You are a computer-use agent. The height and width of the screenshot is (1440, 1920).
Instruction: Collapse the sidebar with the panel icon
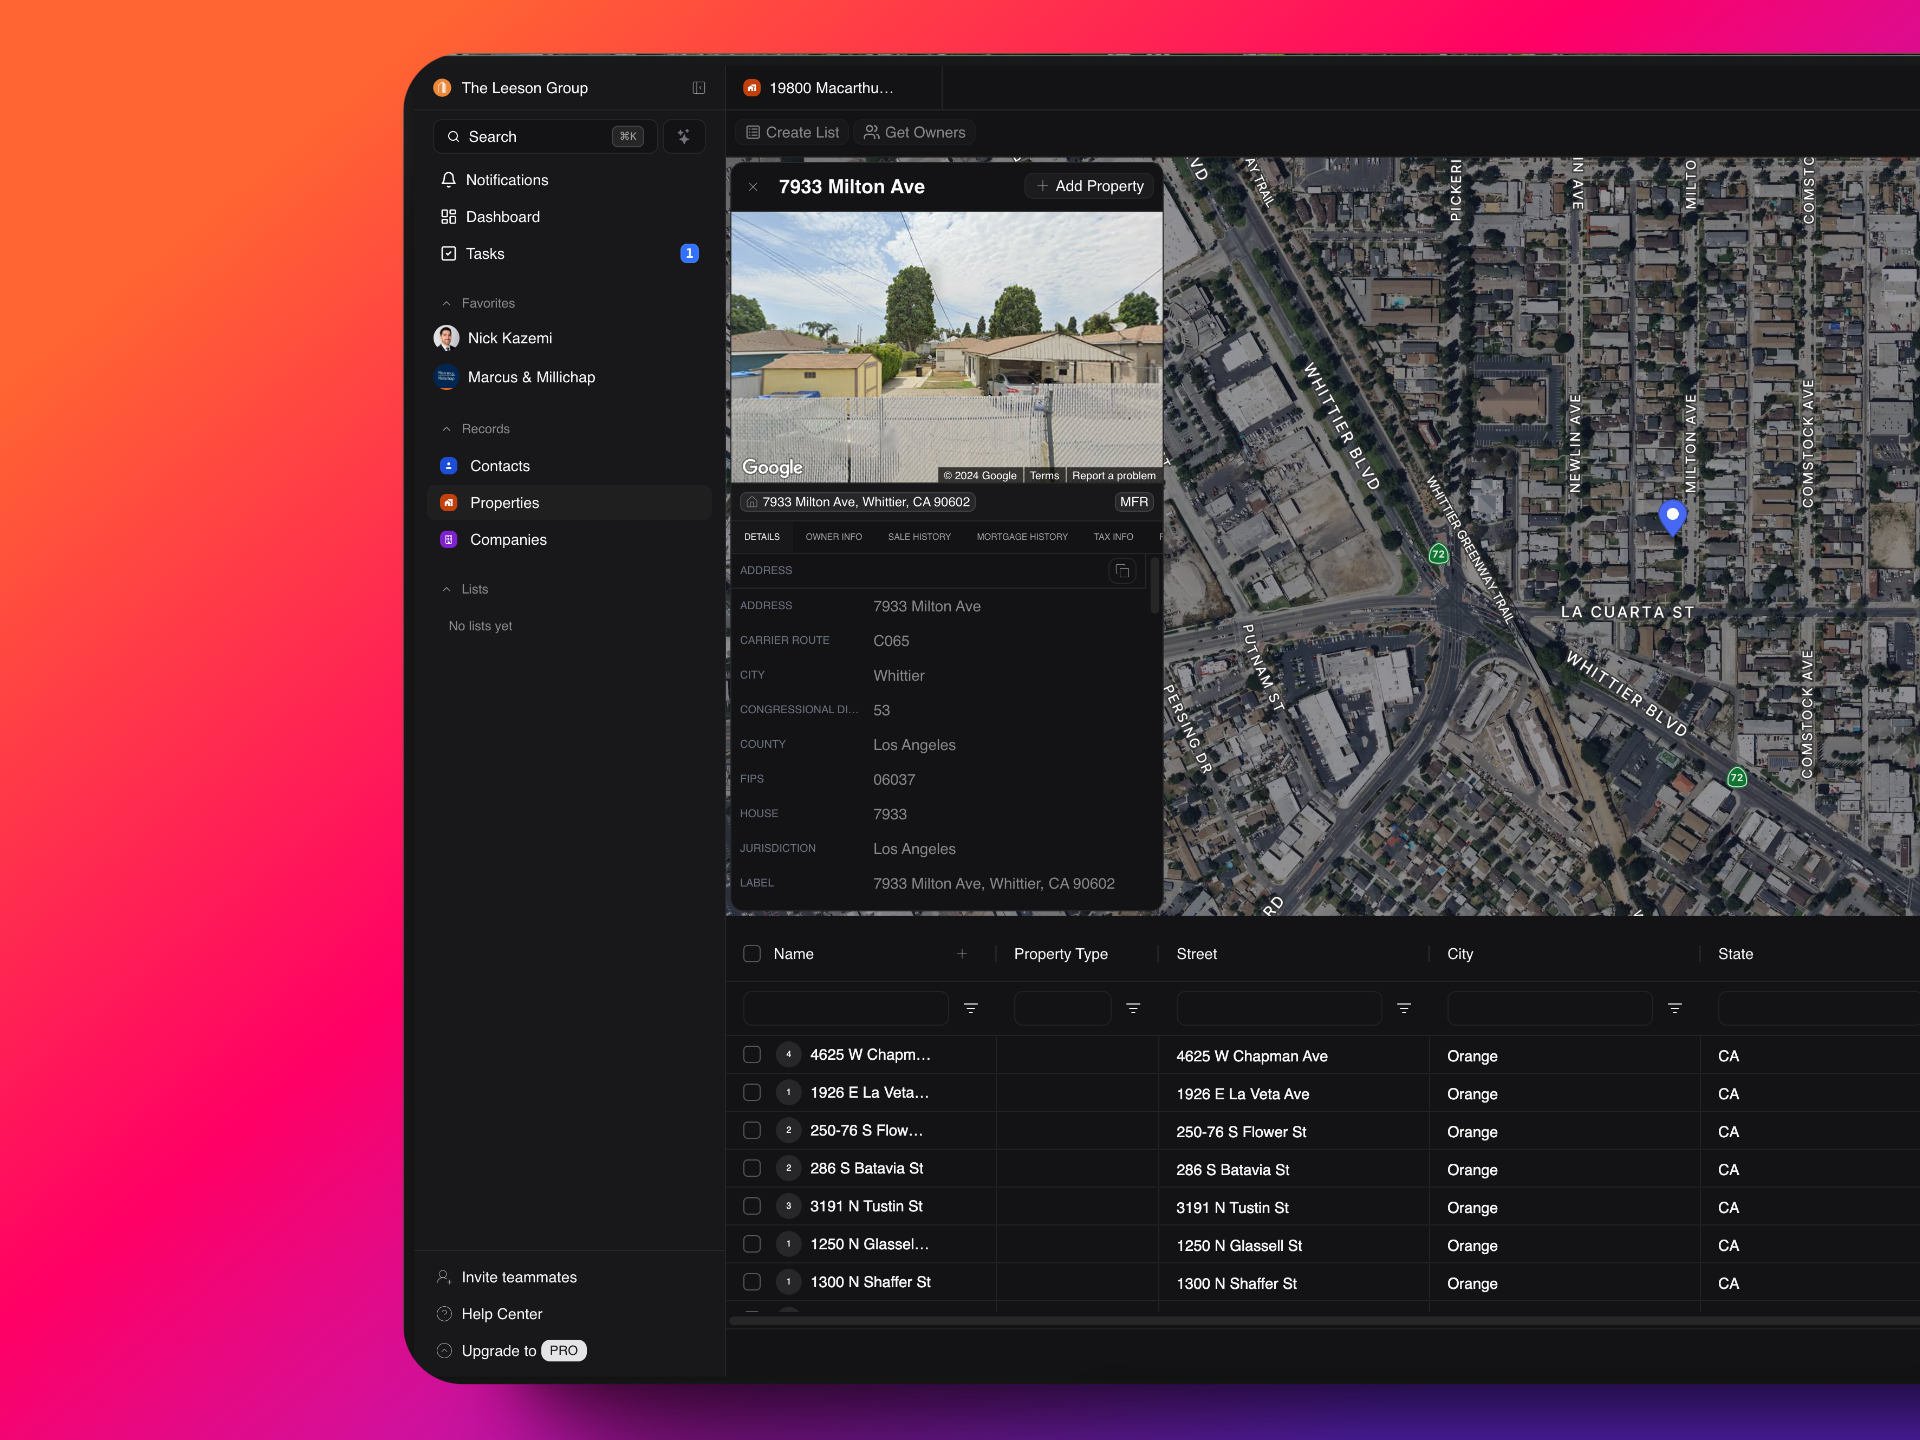699,88
